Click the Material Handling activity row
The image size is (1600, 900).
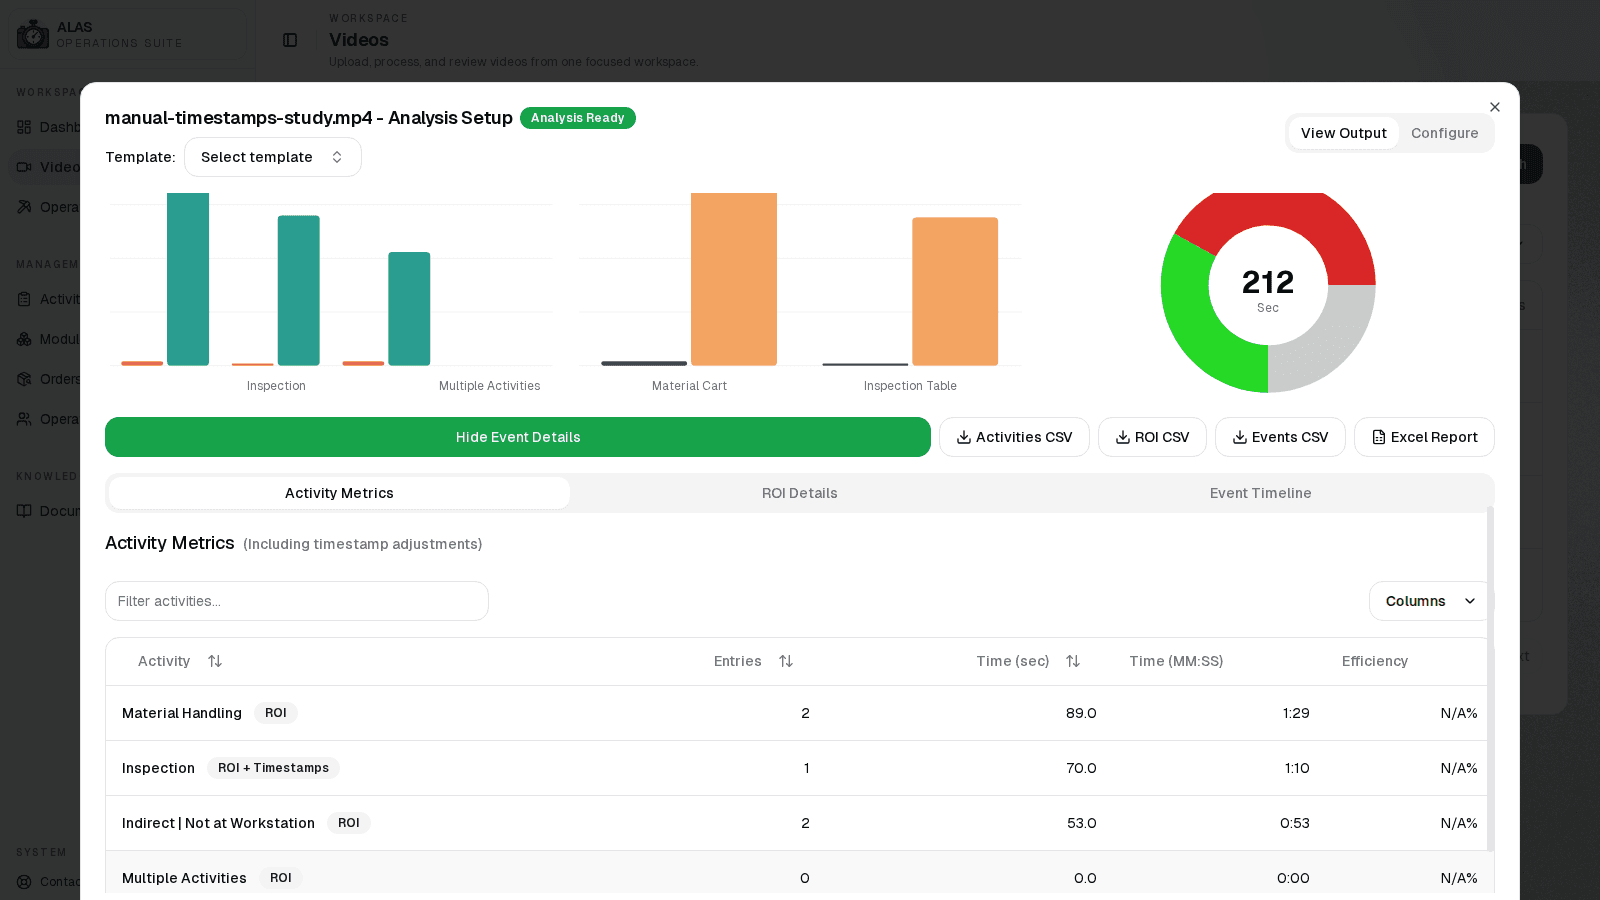coord(797,713)
